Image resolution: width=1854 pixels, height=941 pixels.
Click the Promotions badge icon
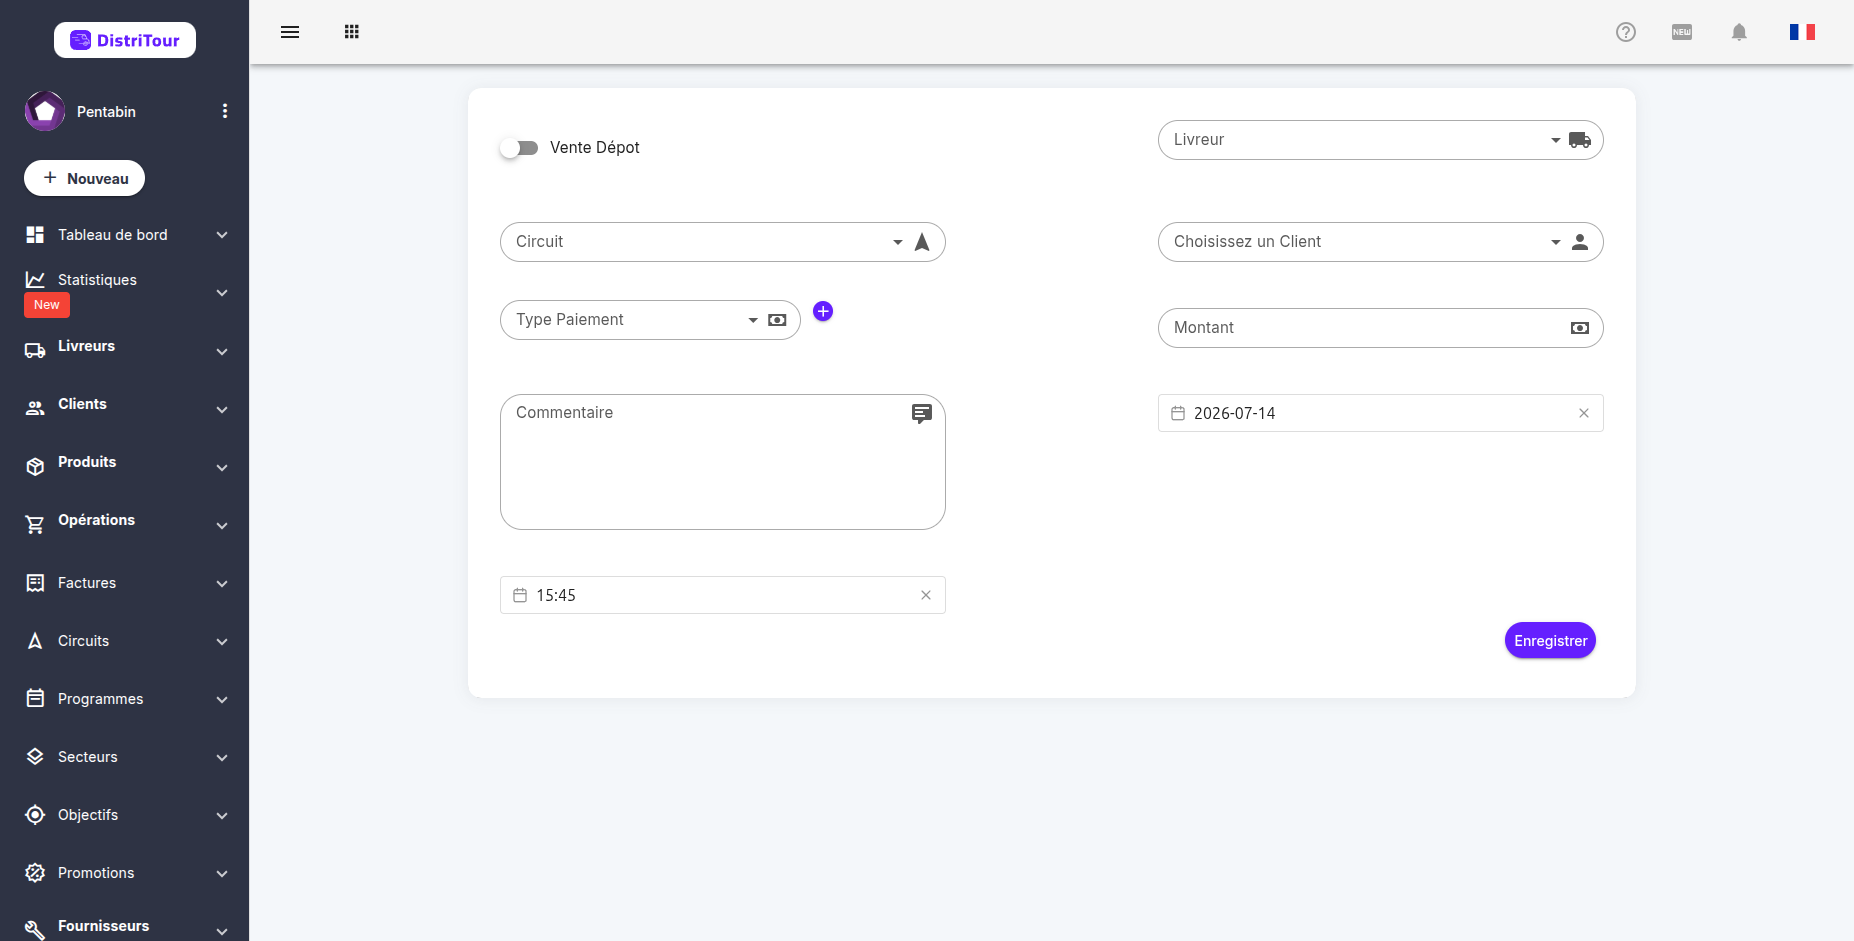click(35, 873)
